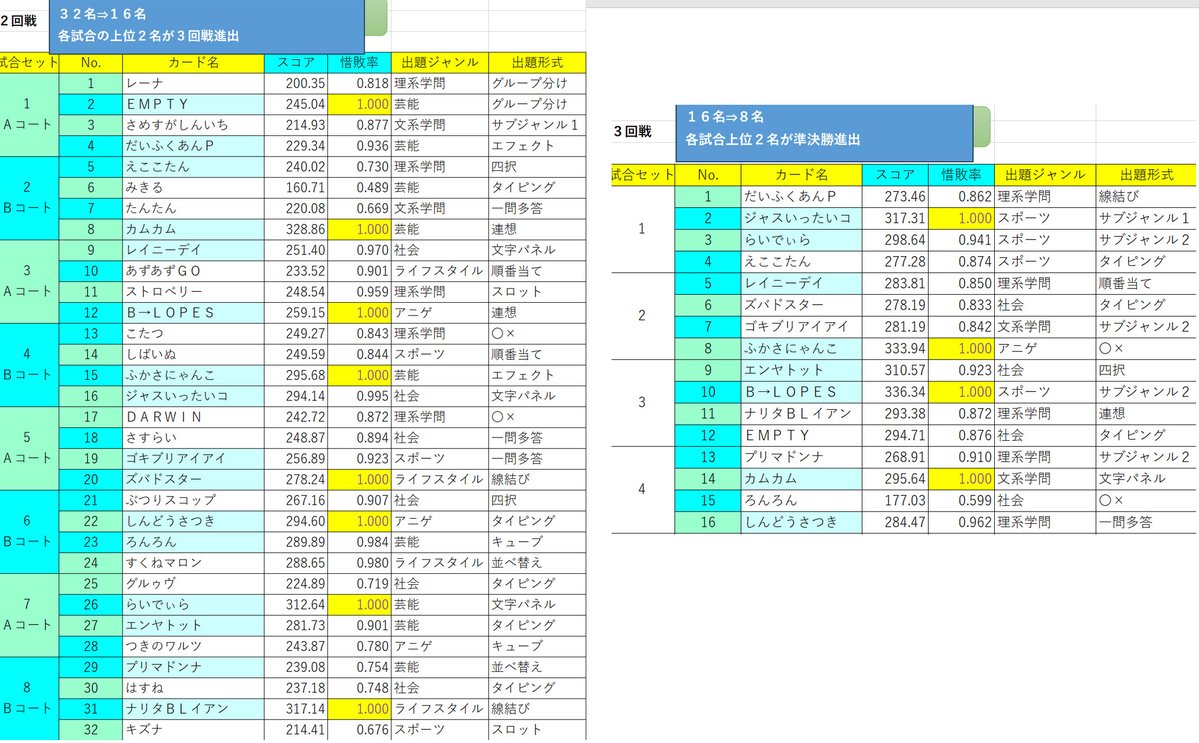
Task: Select the 3回戦 score '333.94'
Action: (895, 349)
